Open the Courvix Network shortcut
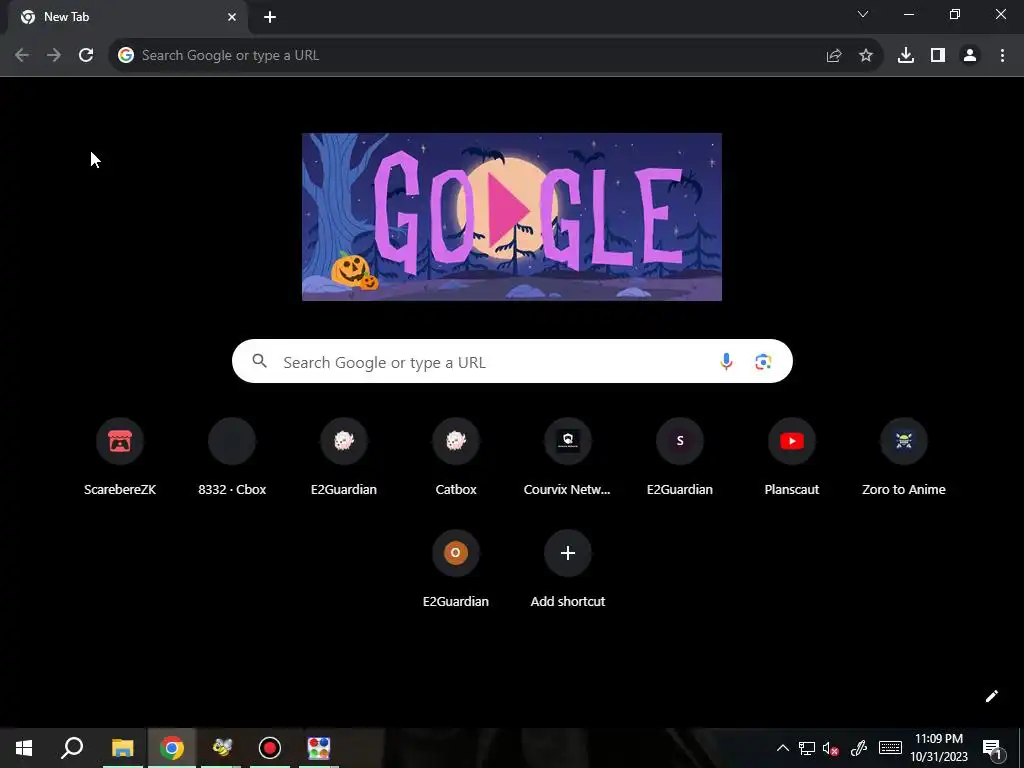 pyautogui.click(x=568, y=457)
